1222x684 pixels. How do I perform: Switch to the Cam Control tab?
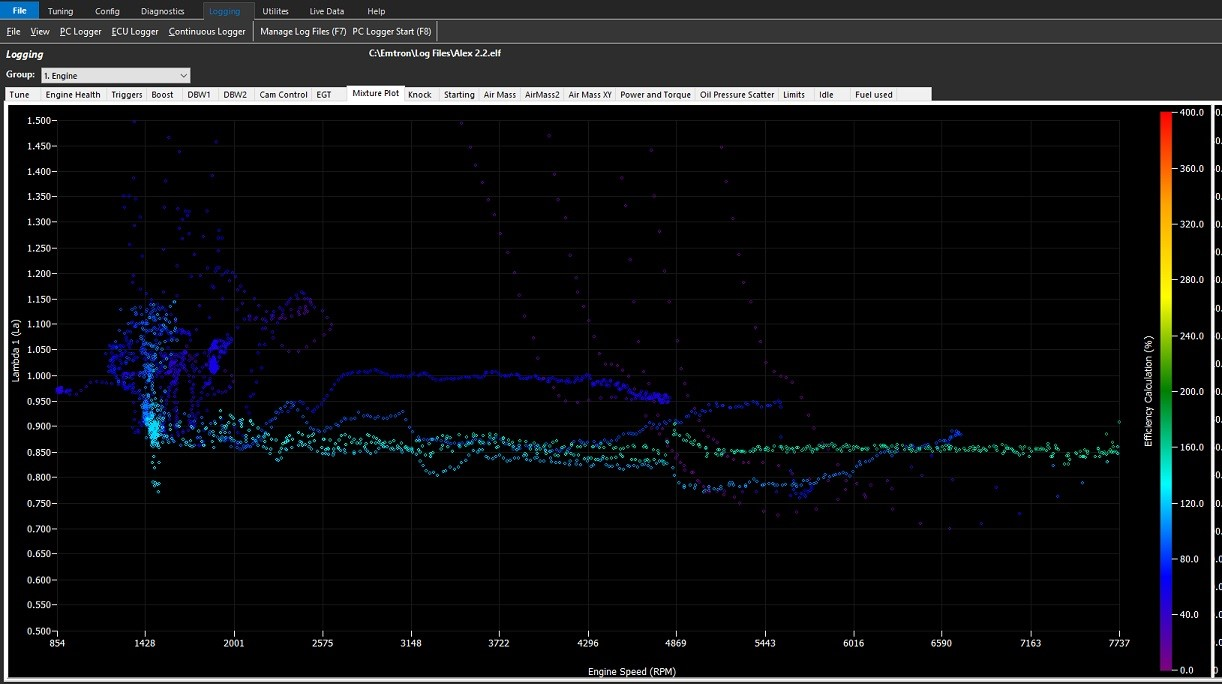pos(283,95)
